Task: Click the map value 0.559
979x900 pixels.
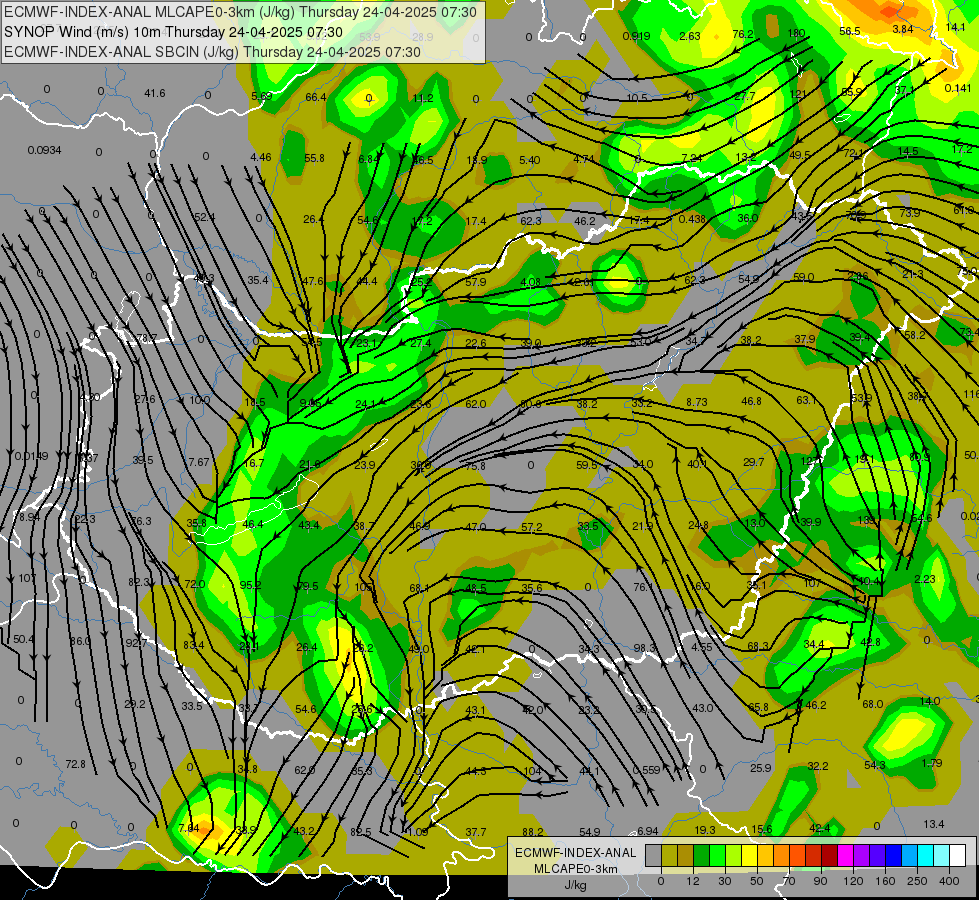Action: 646,771
